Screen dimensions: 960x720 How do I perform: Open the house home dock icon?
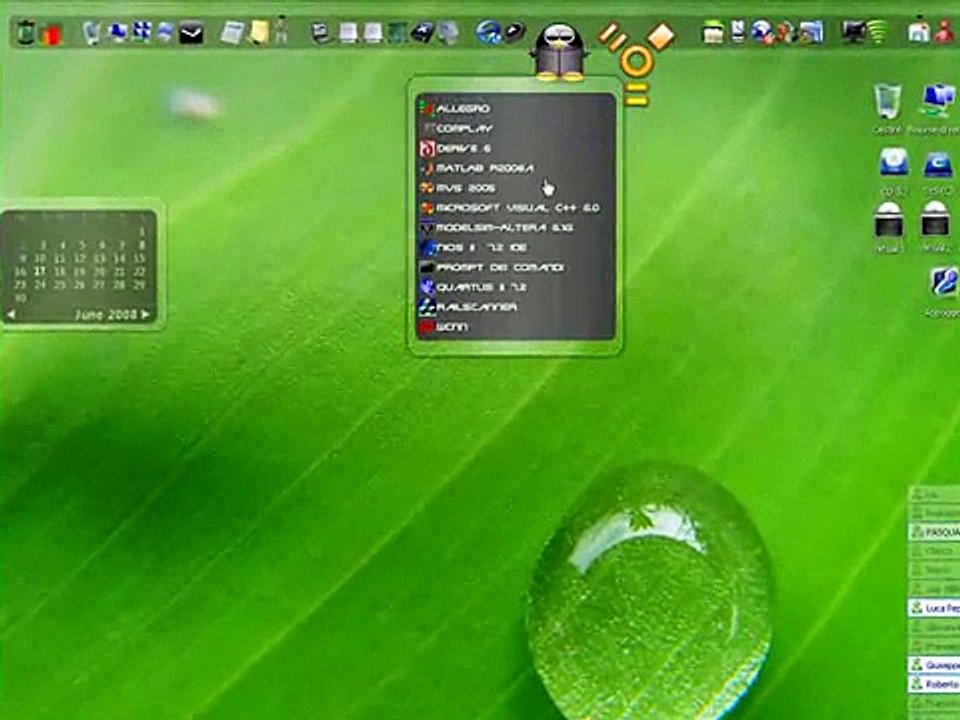pos(919,31)
